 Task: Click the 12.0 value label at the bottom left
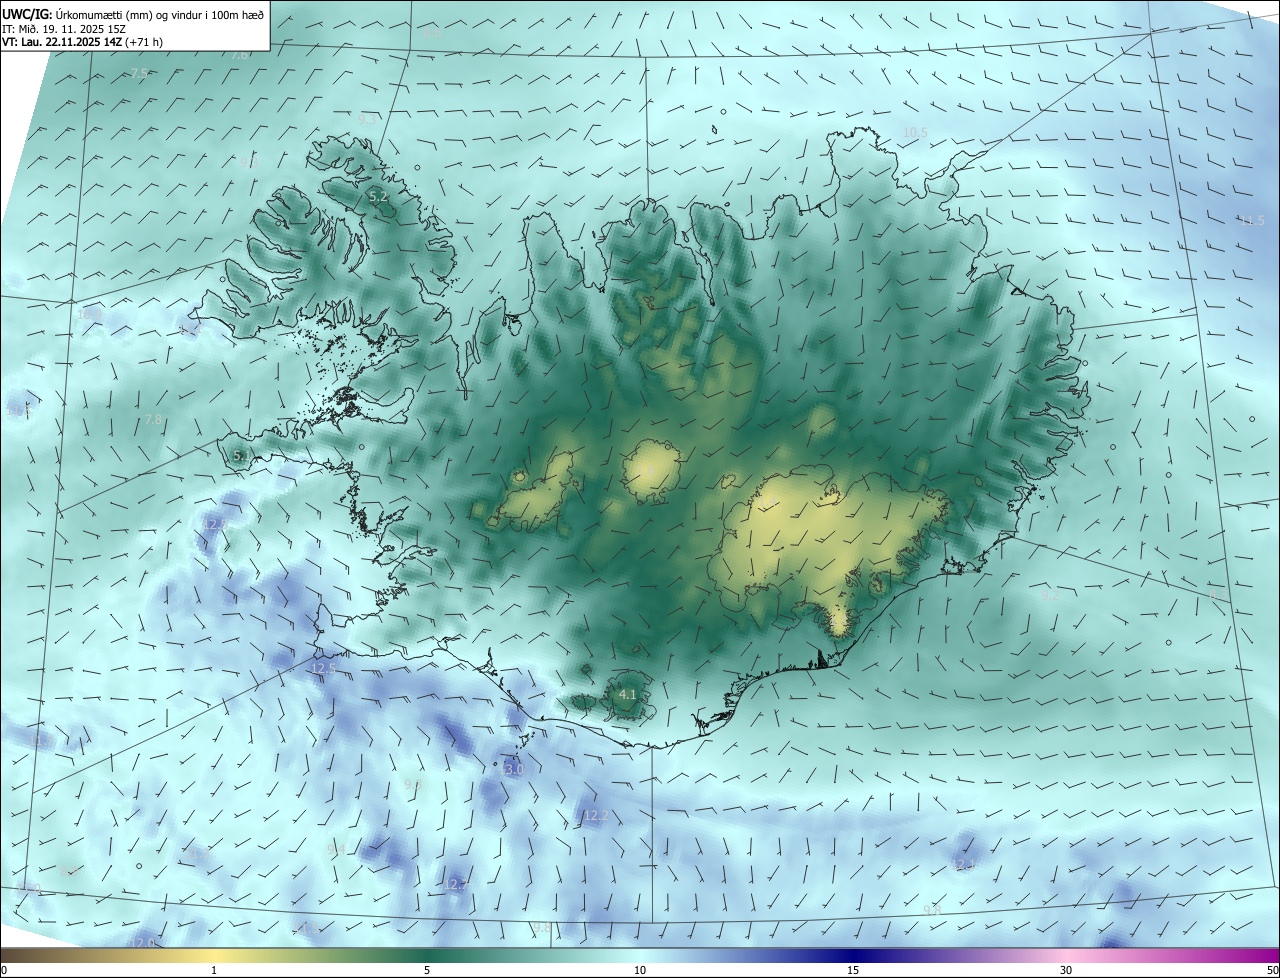point(142,943)
